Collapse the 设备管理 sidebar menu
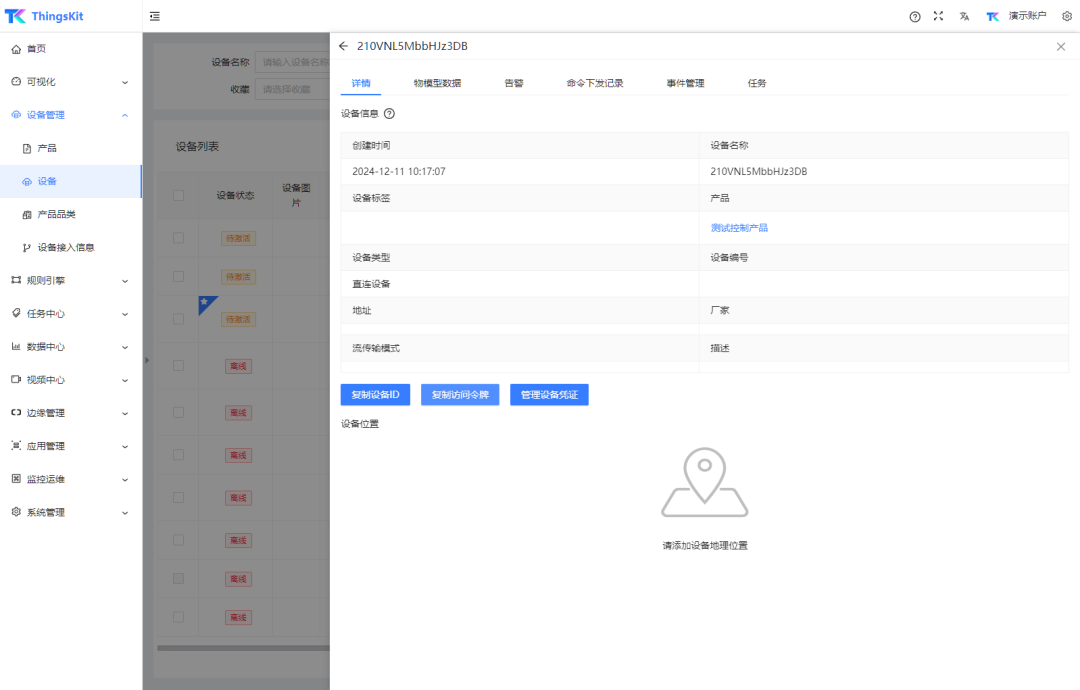1080x690 pixels. [70, 115]
